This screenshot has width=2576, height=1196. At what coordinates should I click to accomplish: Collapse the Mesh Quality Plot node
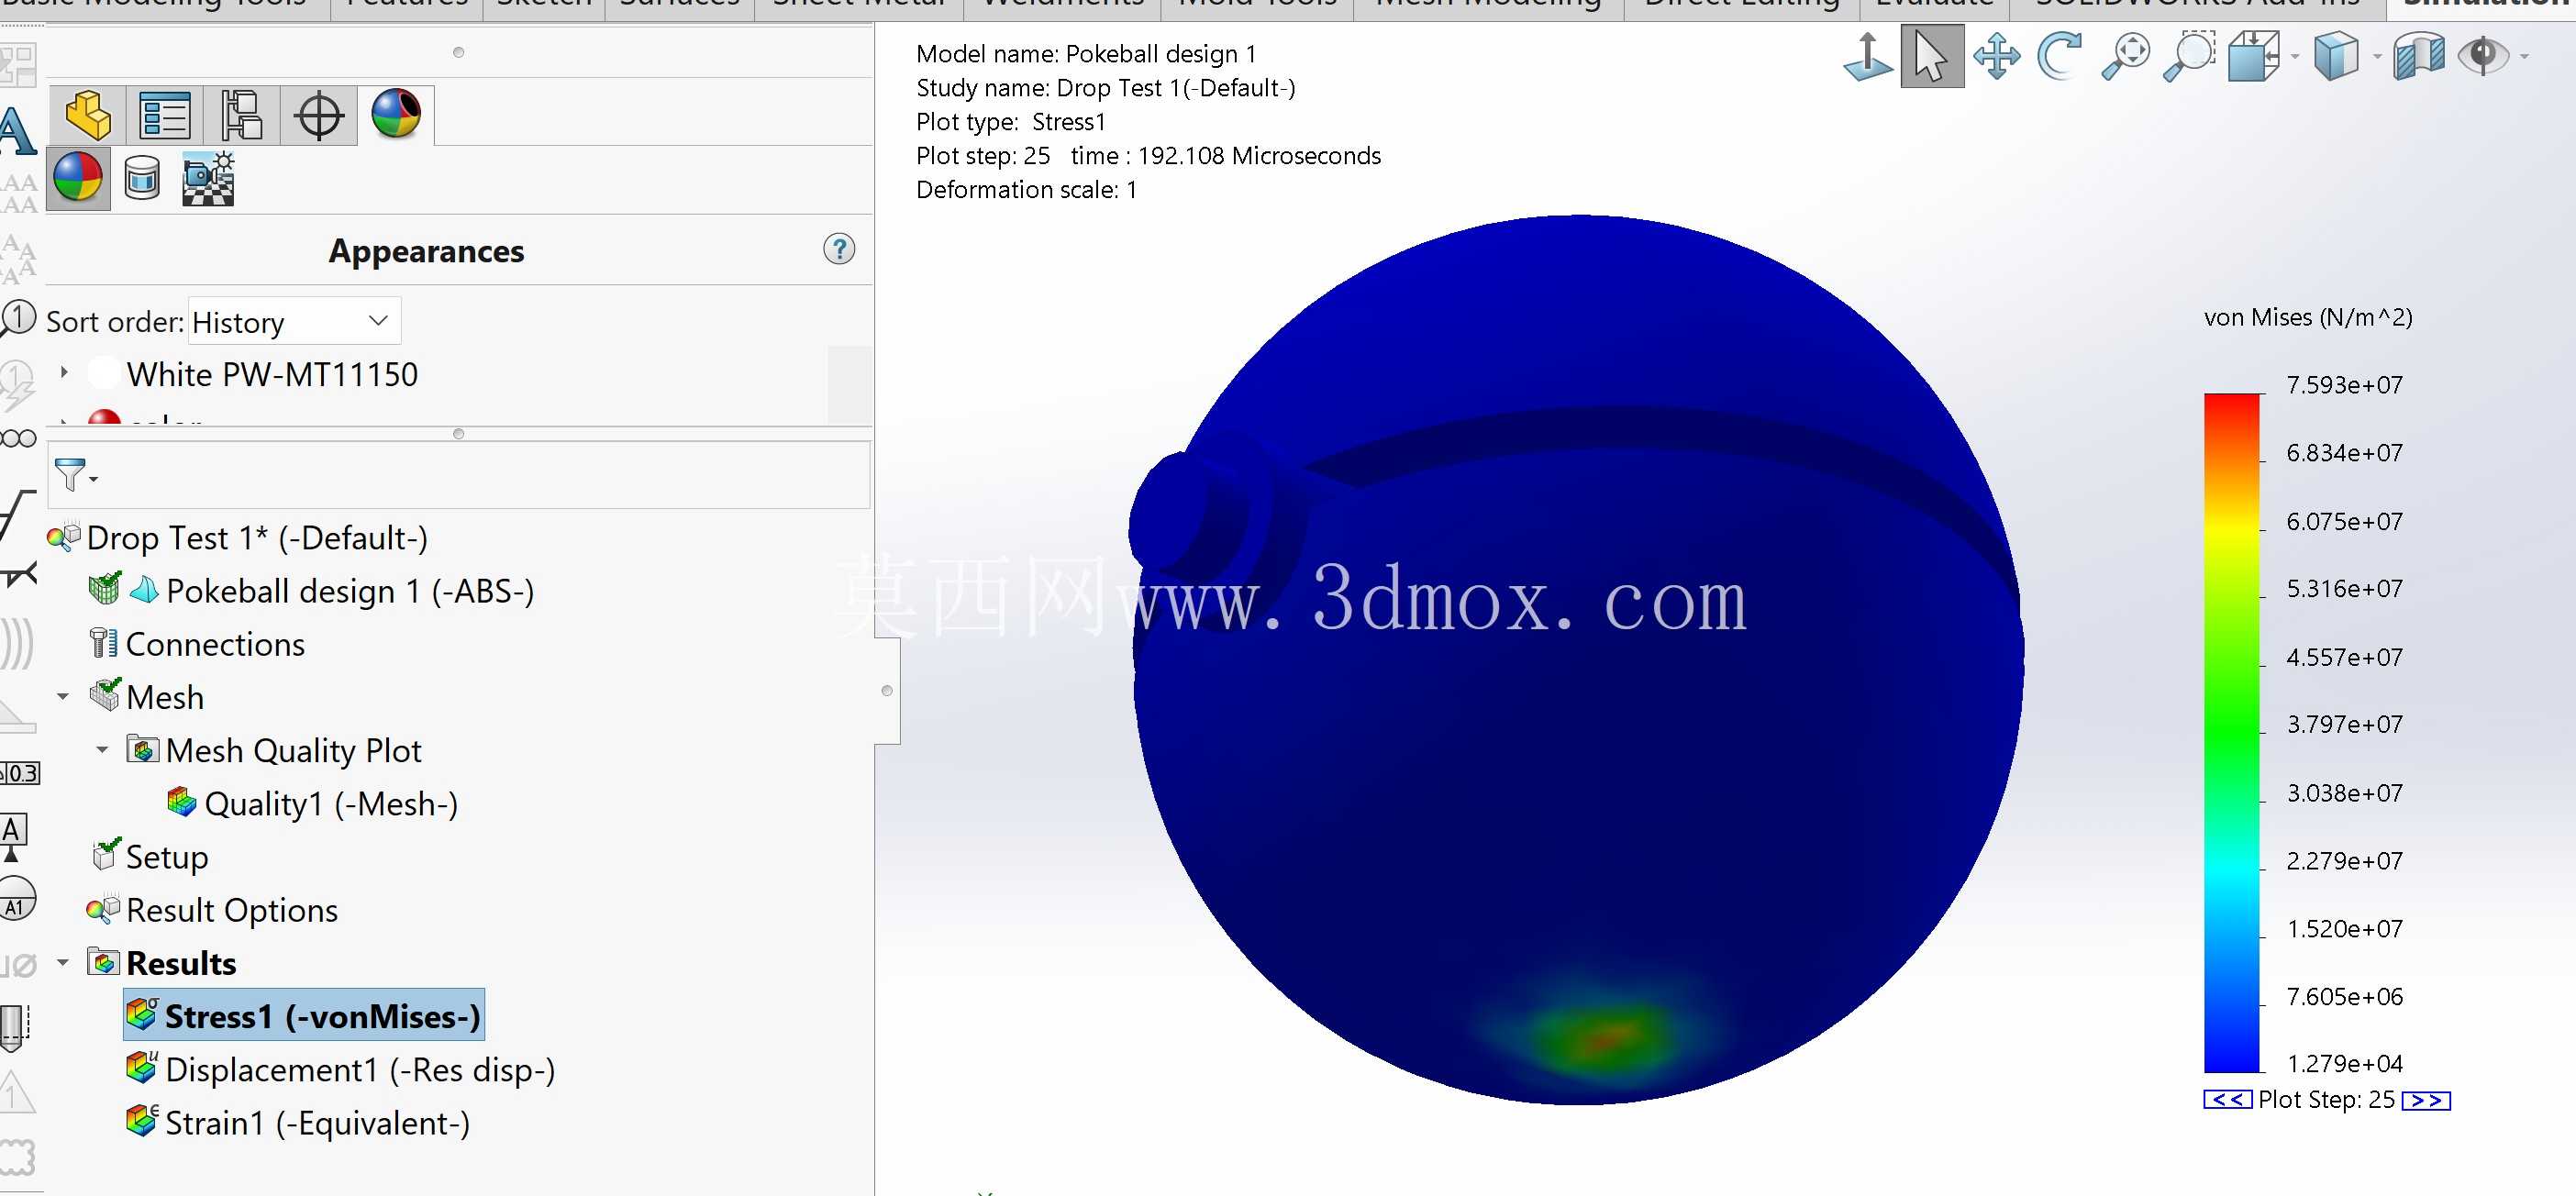click(102, 749)
